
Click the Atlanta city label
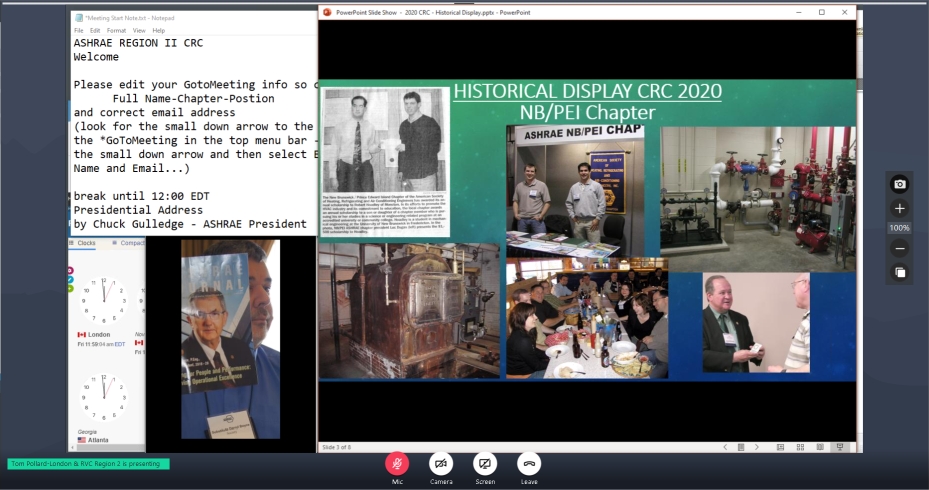coord(98,440)
